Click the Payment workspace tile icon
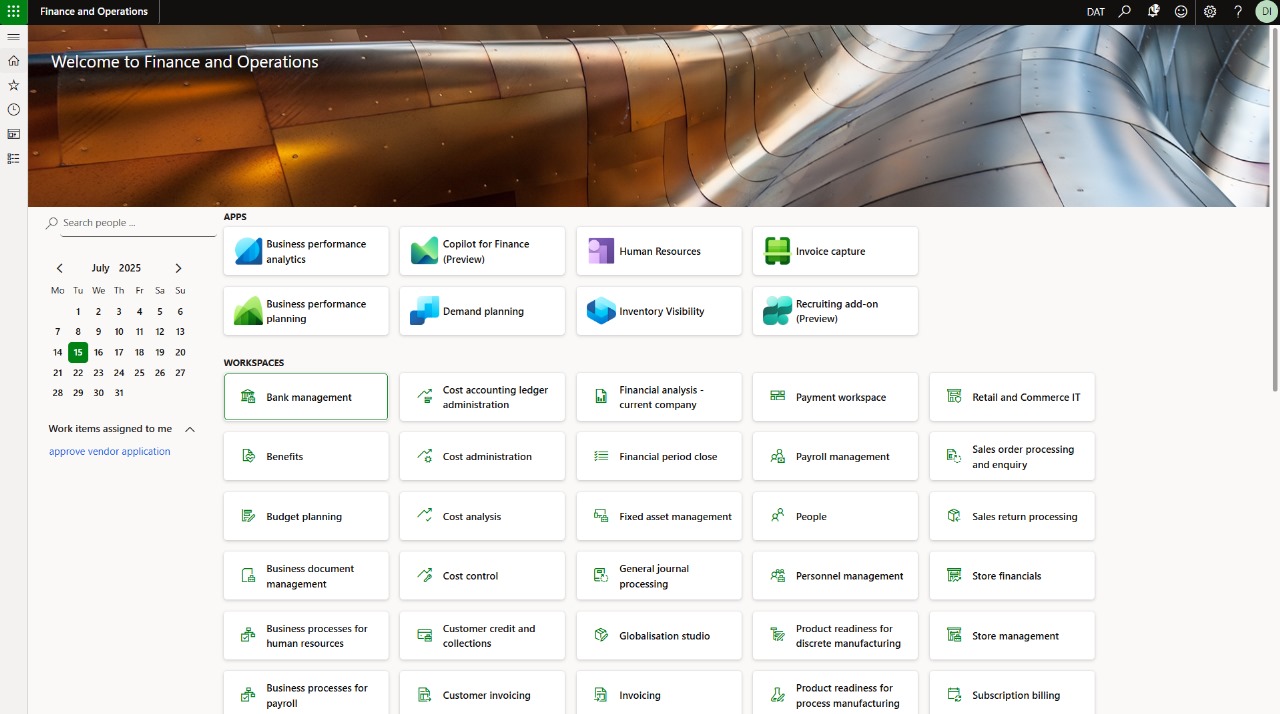Viewport: 1280px width, 714px height. pyautogui.click(x=778, y=397)
